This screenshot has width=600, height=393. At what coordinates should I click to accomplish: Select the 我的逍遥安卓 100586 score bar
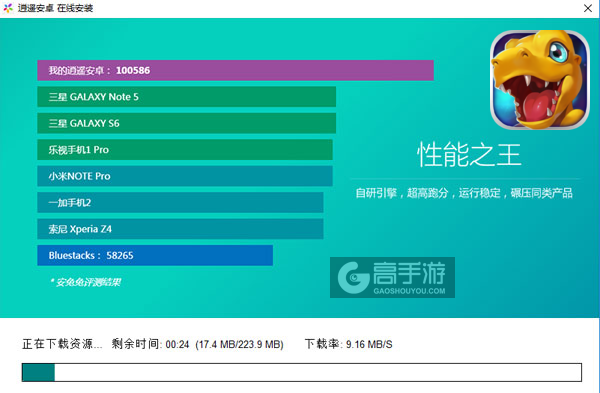[235, 70]
